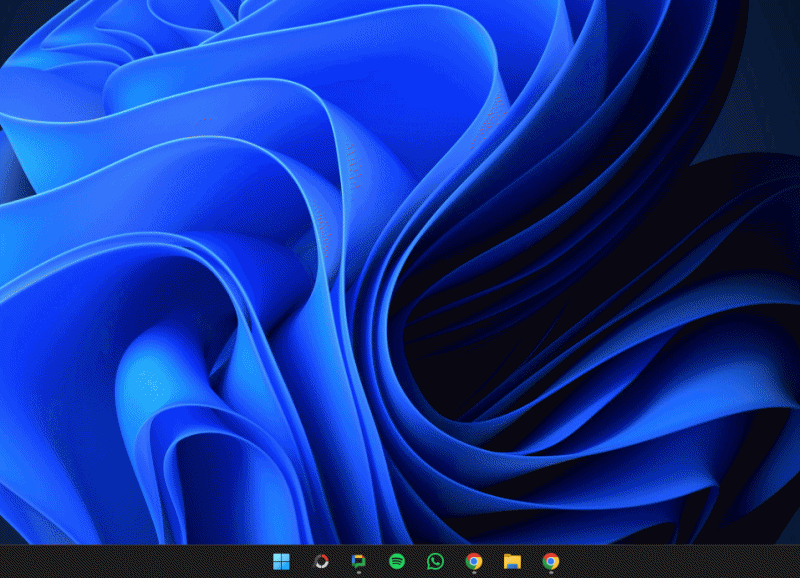Open the Windows Start menu

[x=281, y=561]
